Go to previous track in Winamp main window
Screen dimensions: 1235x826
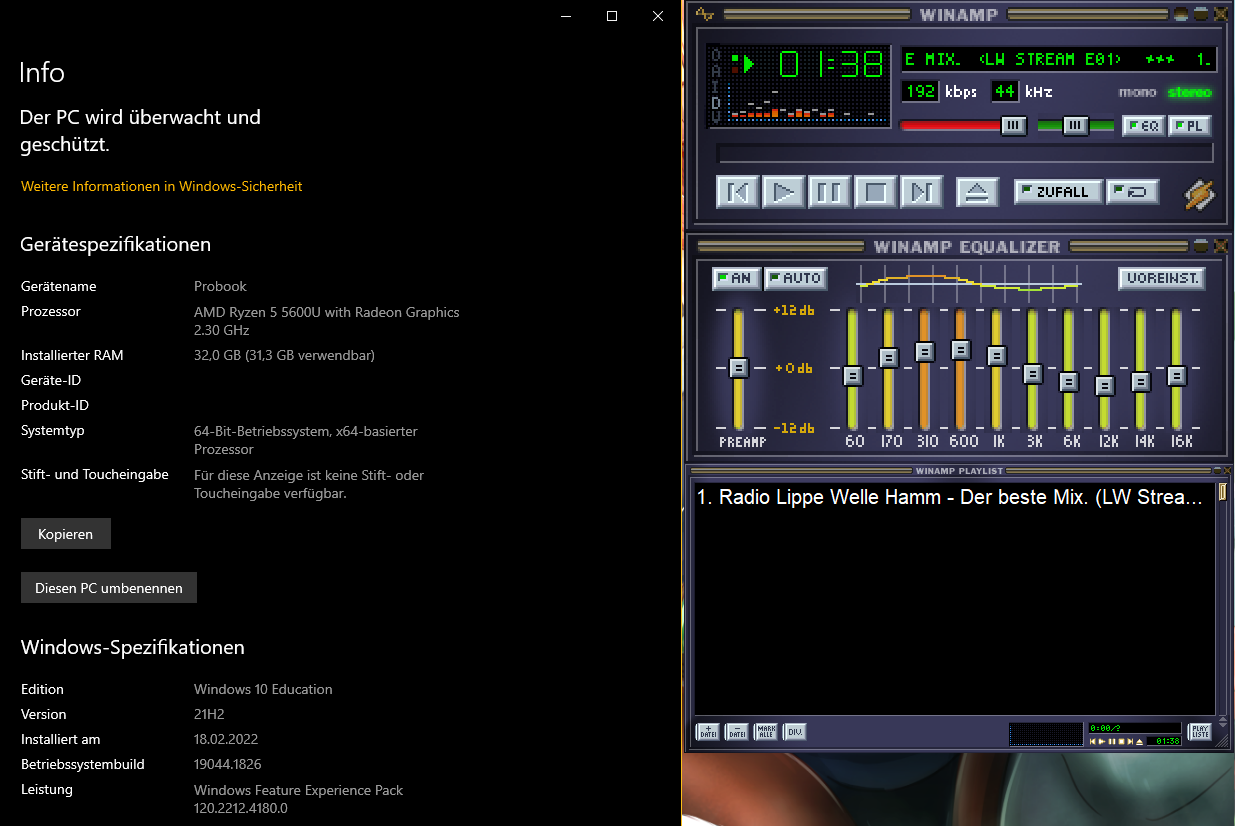(x=738, y=191)
